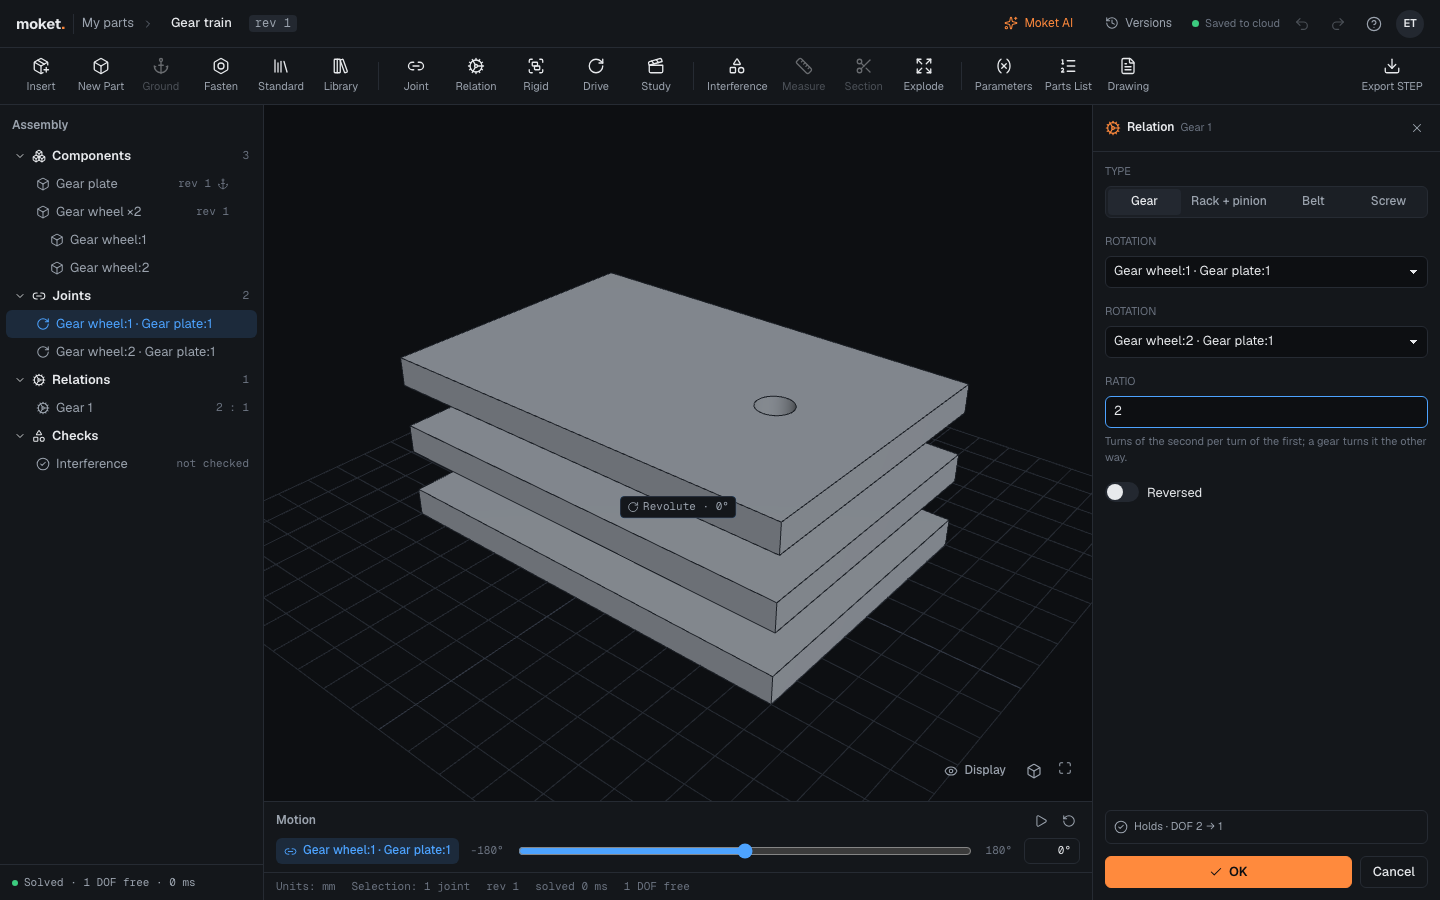Select the Joint tool
The image size is (1440, 900).
416,75
